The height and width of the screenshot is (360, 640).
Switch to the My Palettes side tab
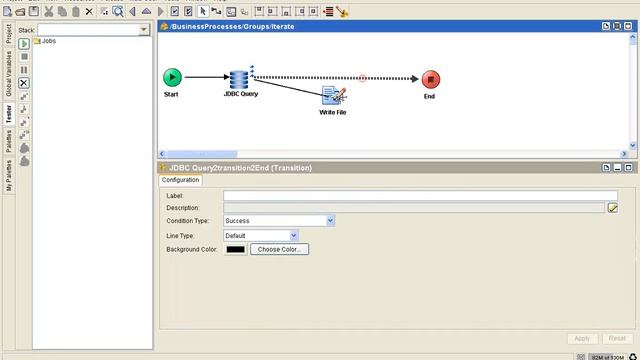pyautogui.click(x=9, y=176)
